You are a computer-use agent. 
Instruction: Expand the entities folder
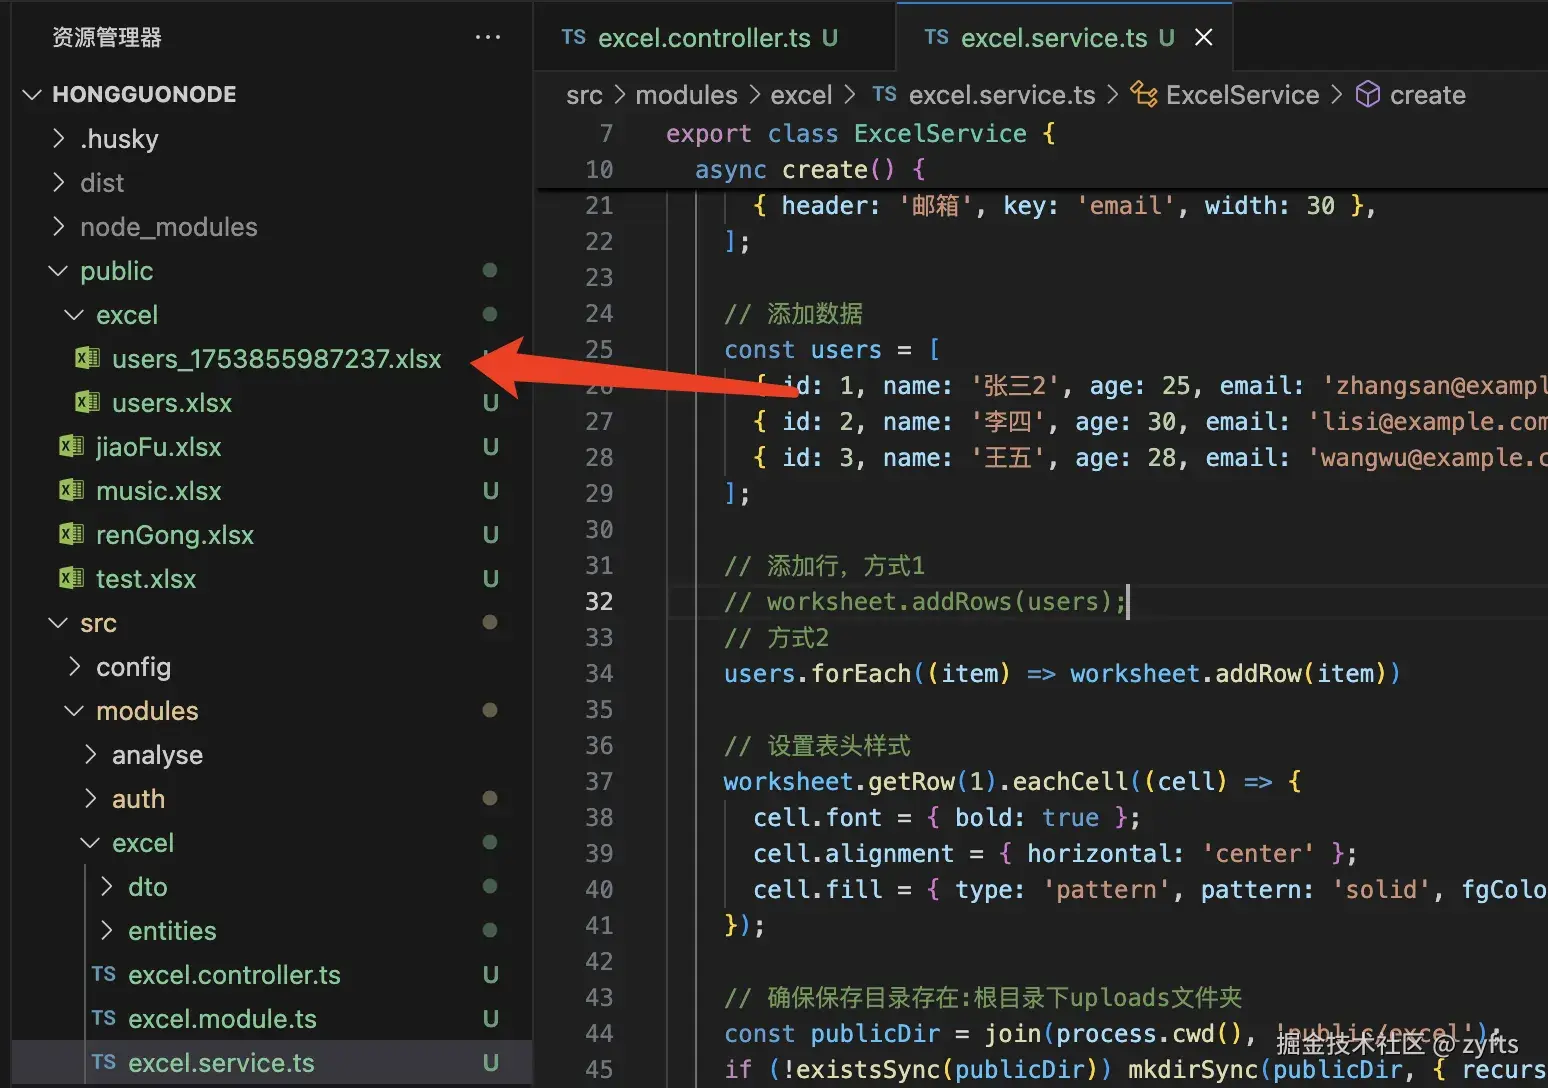107,930
